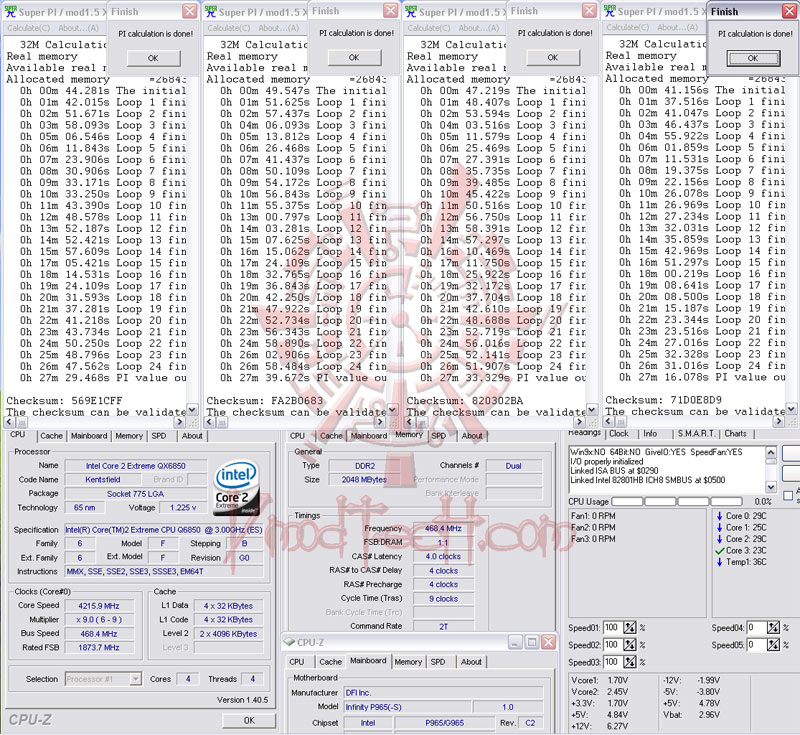Screen dimensions: 800x735
Task: Click the OK button at CPU-Z processor window bottom
Action: point(249,720)
